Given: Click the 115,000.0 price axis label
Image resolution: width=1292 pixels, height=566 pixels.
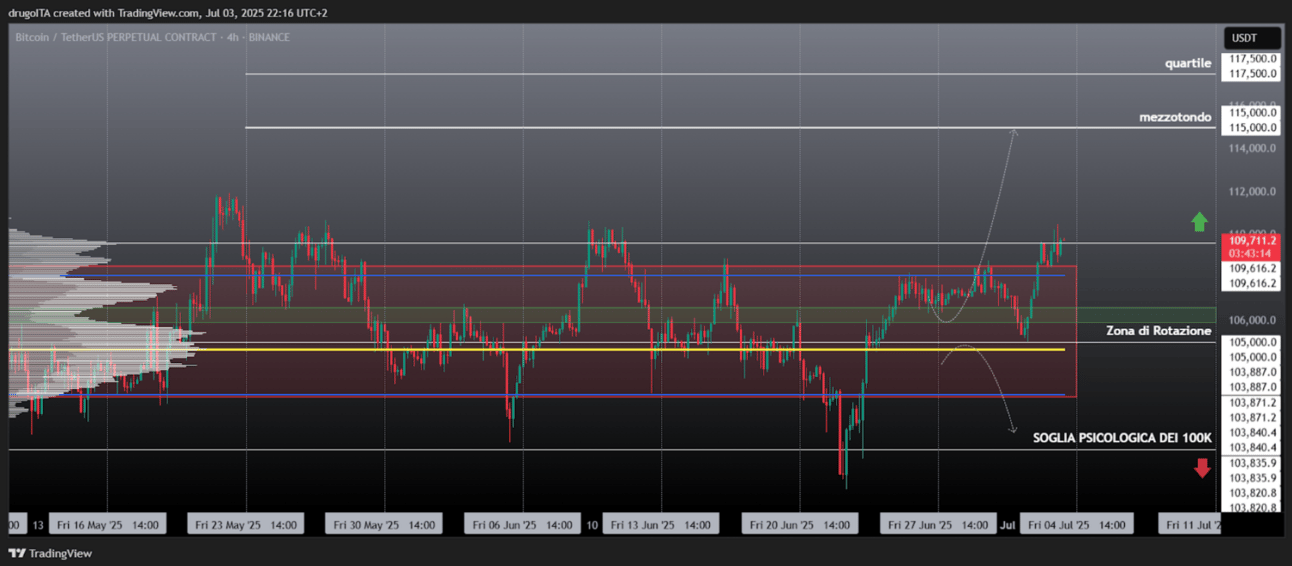Looking at the screenshot, I should (1253, 128).
